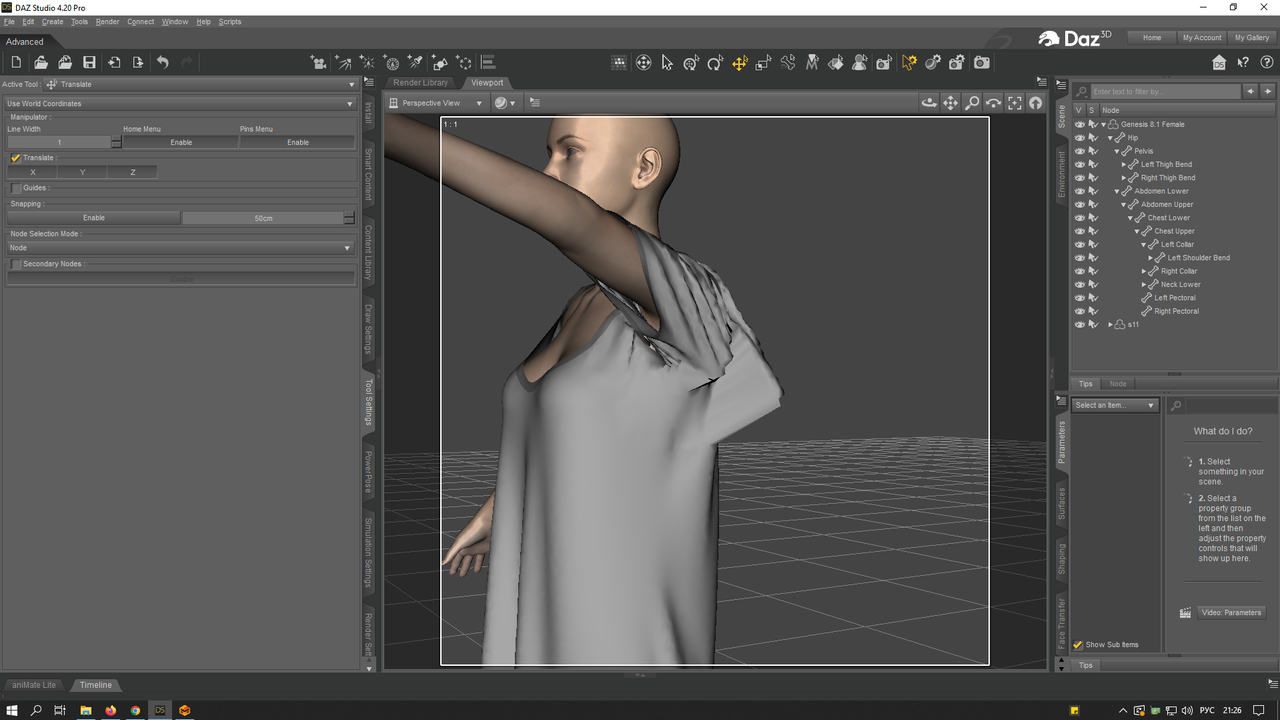Click the viewport Zoom magnifier icon

[972, 103]
